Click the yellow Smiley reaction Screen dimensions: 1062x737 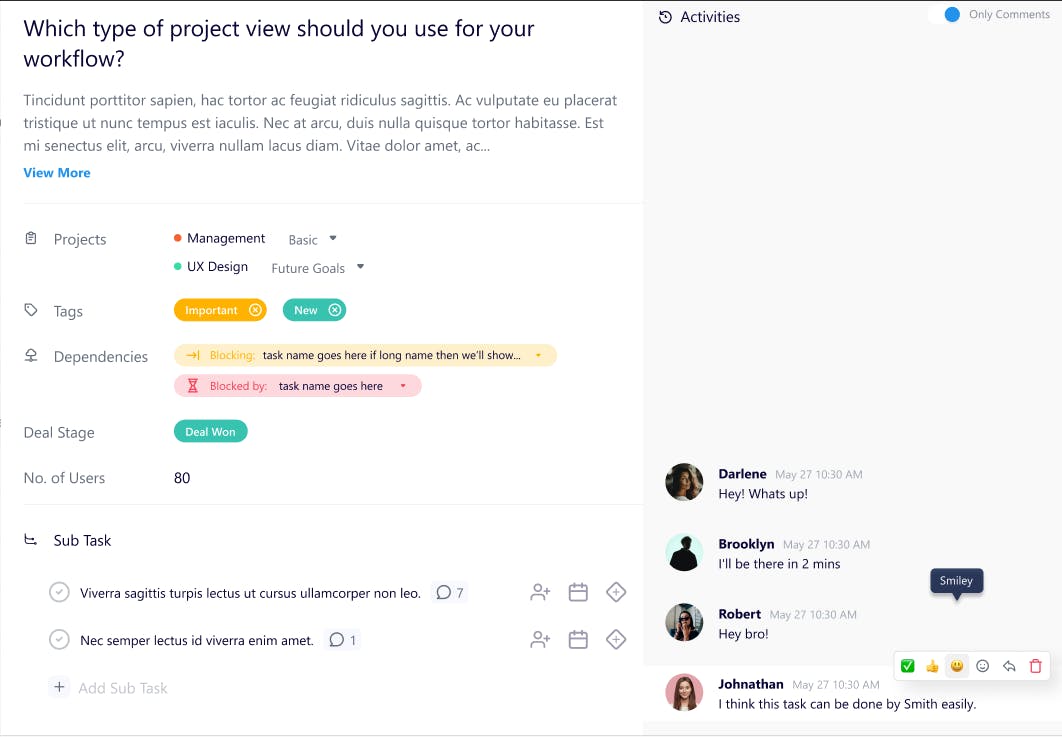(x=957, y=666)
